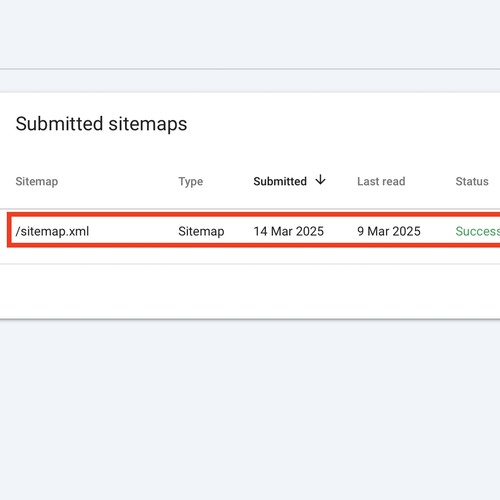Click divider line under the table headers

[x=250, y=209]
